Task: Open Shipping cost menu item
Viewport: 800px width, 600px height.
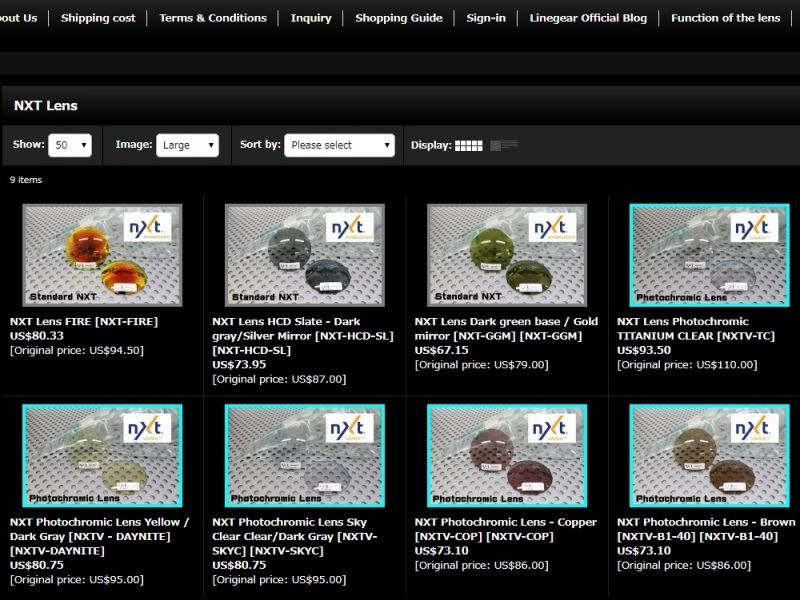Action: 98,18
